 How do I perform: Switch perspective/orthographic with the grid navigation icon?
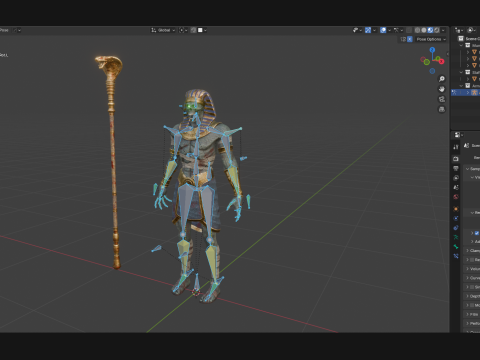point(442,109)
